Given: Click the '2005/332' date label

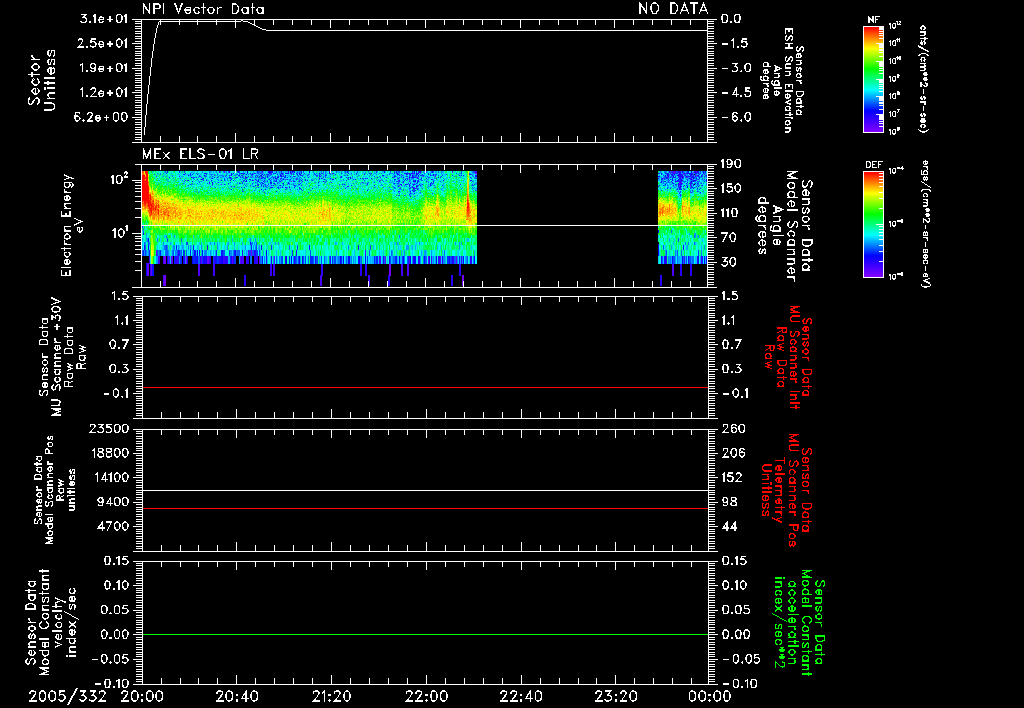Looking at the screenshot, I should coord(67,696).
